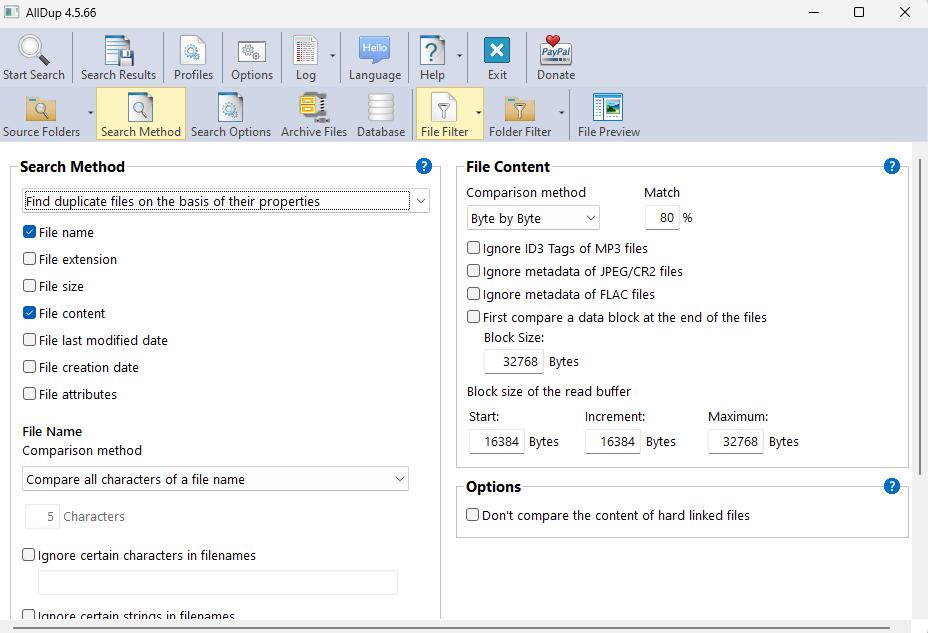
Task: Select the File Filter funnel icon
Action: coord(443,107)
